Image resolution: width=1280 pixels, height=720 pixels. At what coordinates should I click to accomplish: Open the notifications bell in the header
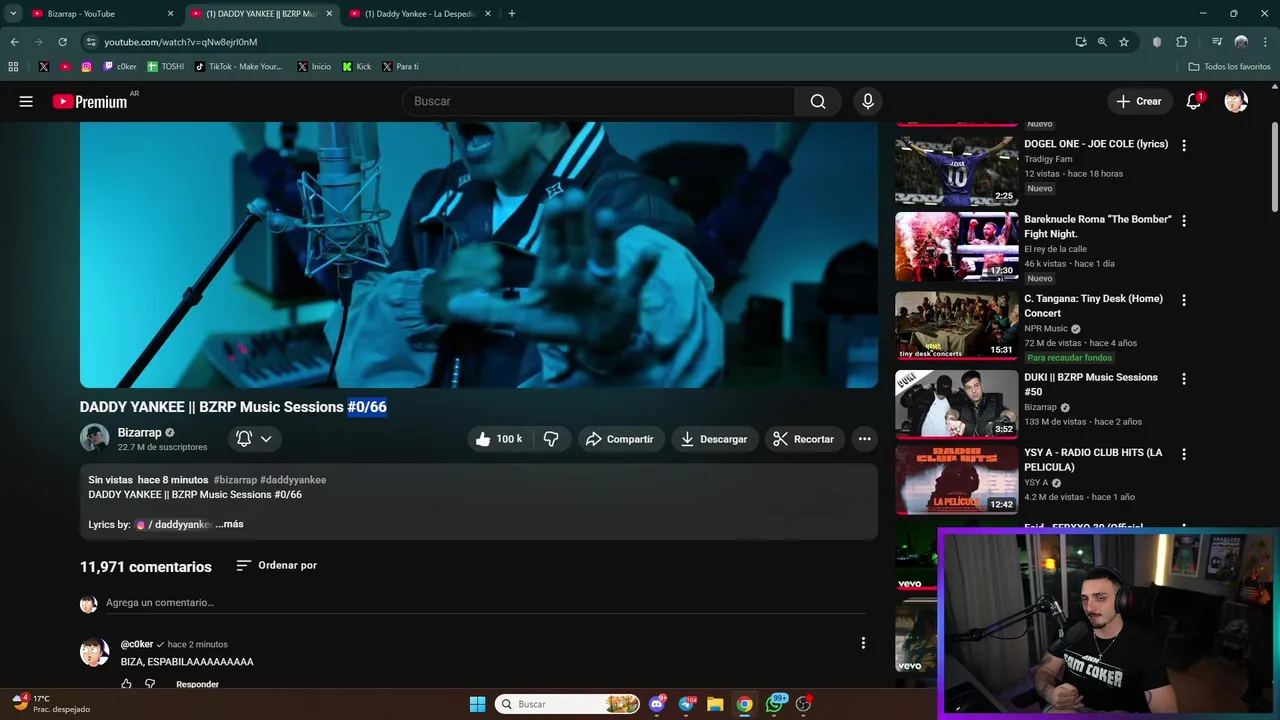pyautogui.click(x=1194, y=101)
